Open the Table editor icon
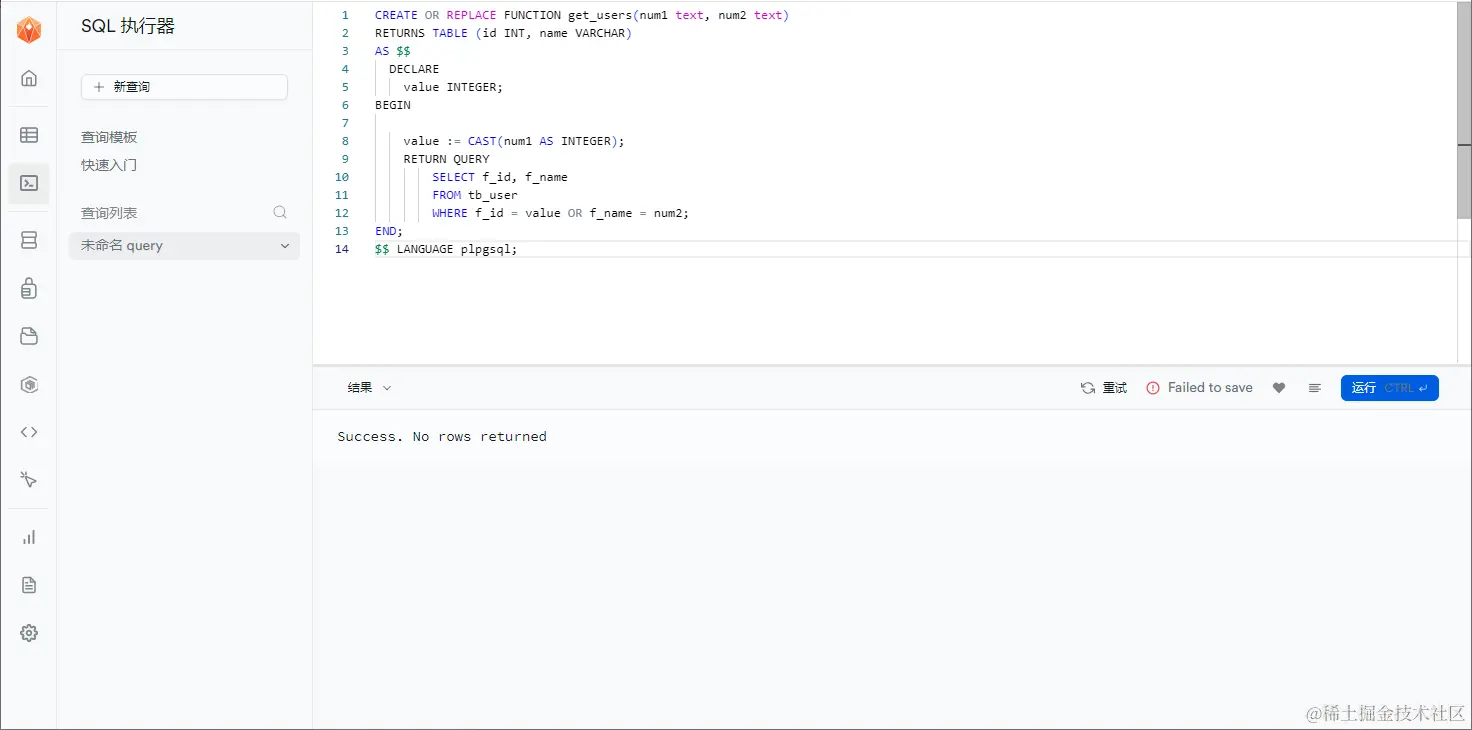Viewport: 1472px width, 730px height. coord(29,135)
